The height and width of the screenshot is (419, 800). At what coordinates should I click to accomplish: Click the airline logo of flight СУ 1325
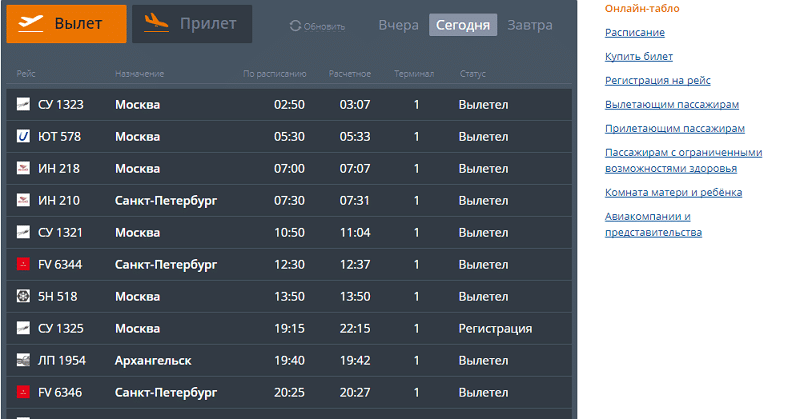pyautogui.click(x=23, y=328)
